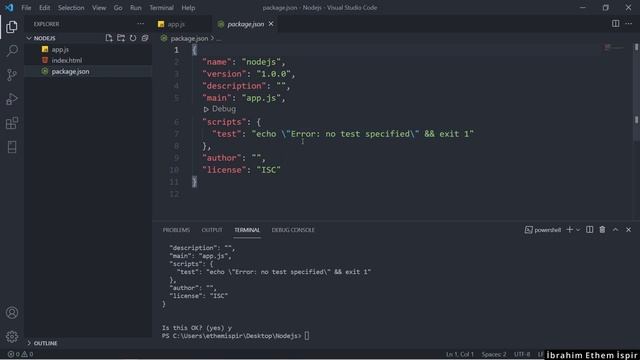This screenshot has height=360, width=640.
Task: Maximize the panel with up chevron
Action: tap(616, 230)
